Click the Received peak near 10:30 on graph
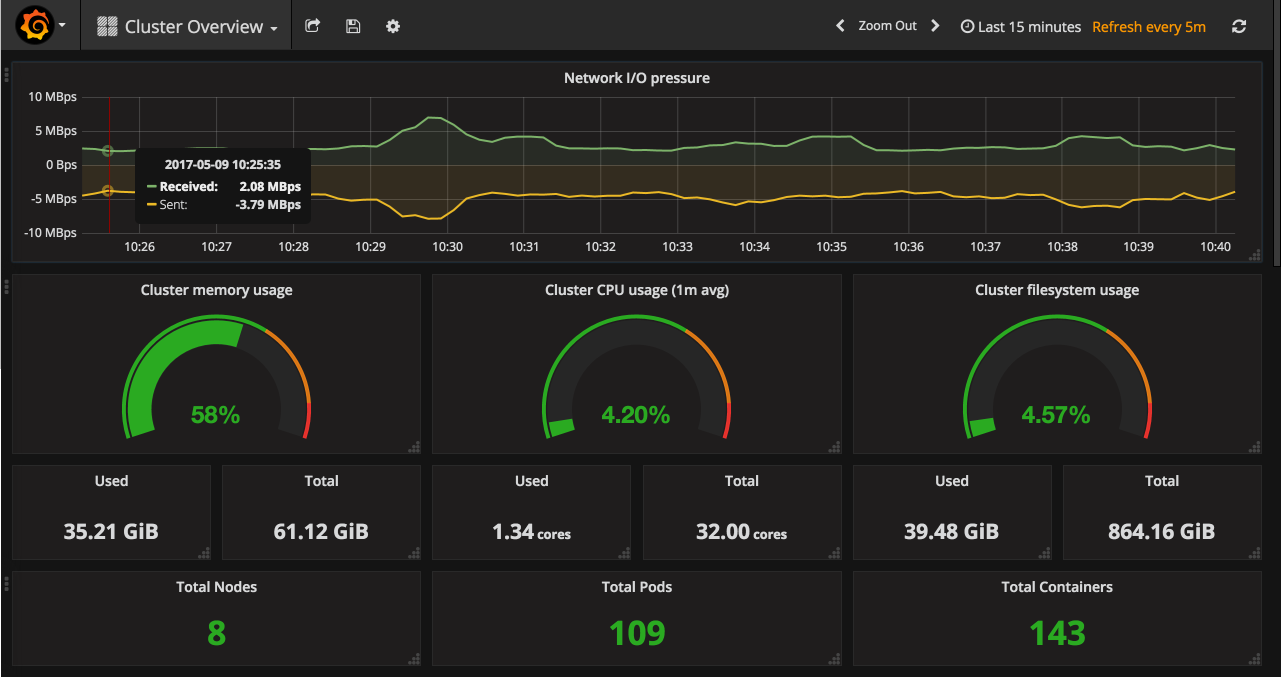 tap(433, 118)
